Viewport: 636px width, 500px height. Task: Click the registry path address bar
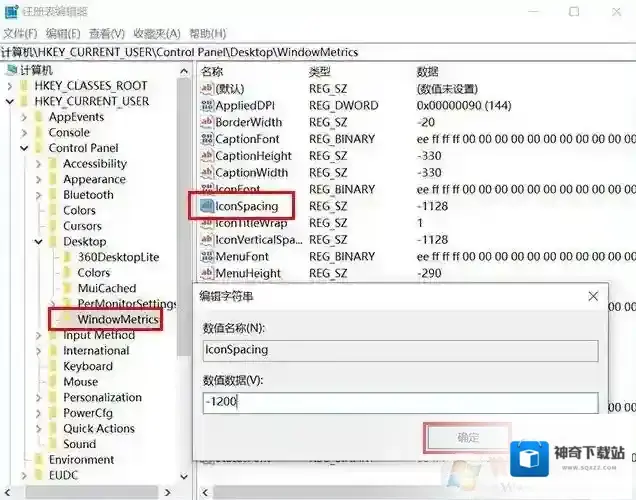tap(318, 52)
